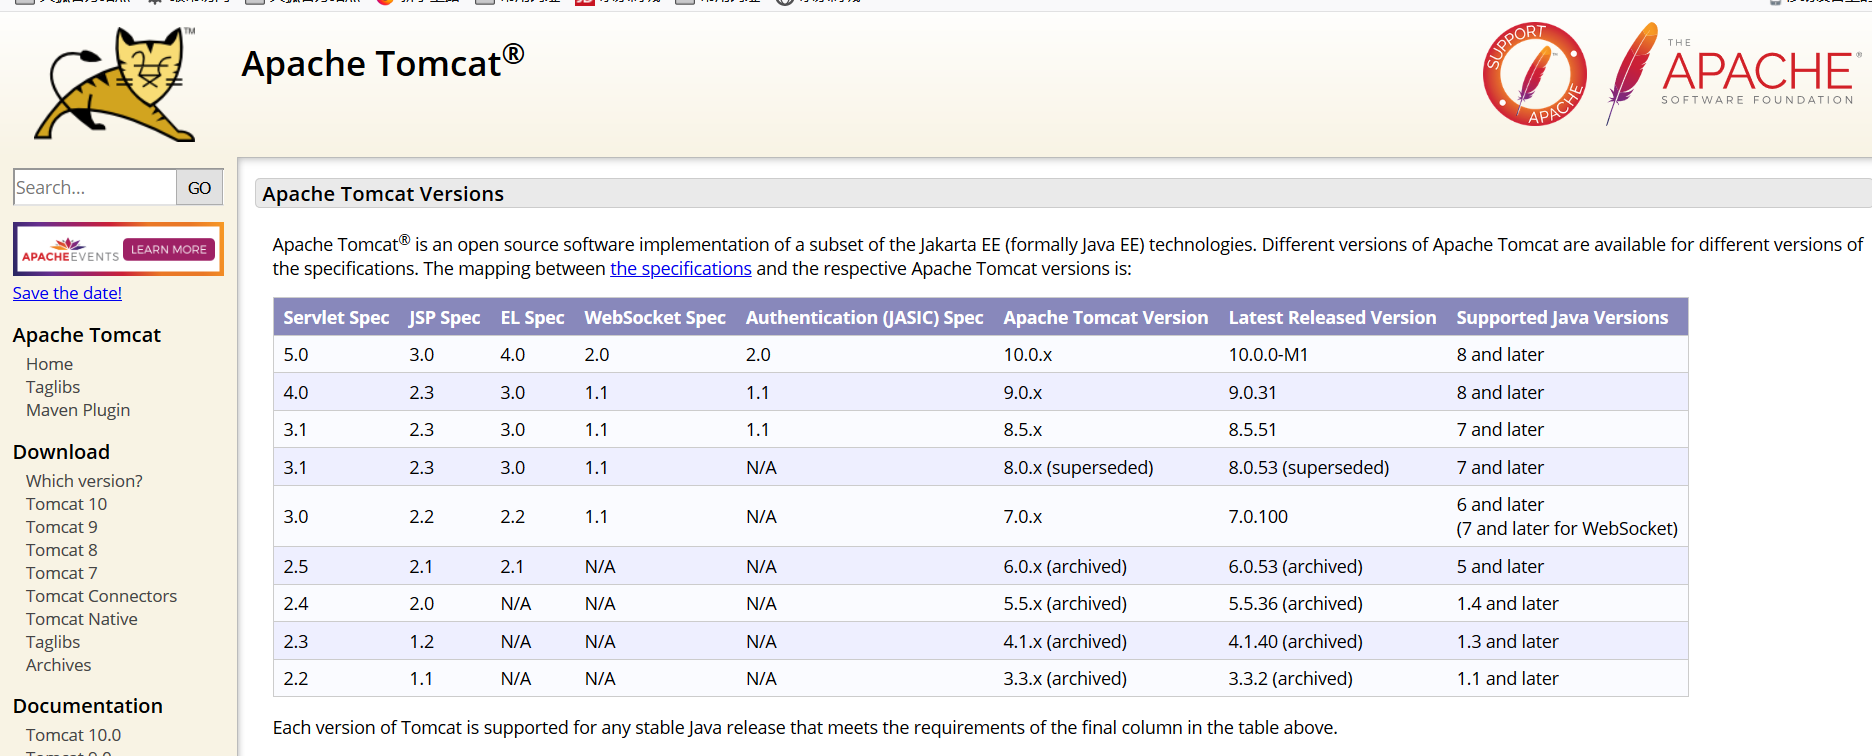The image size is (1872, 756).
Task: Open Maven Plugin sidebar link
Action: [x=78, y=410]
